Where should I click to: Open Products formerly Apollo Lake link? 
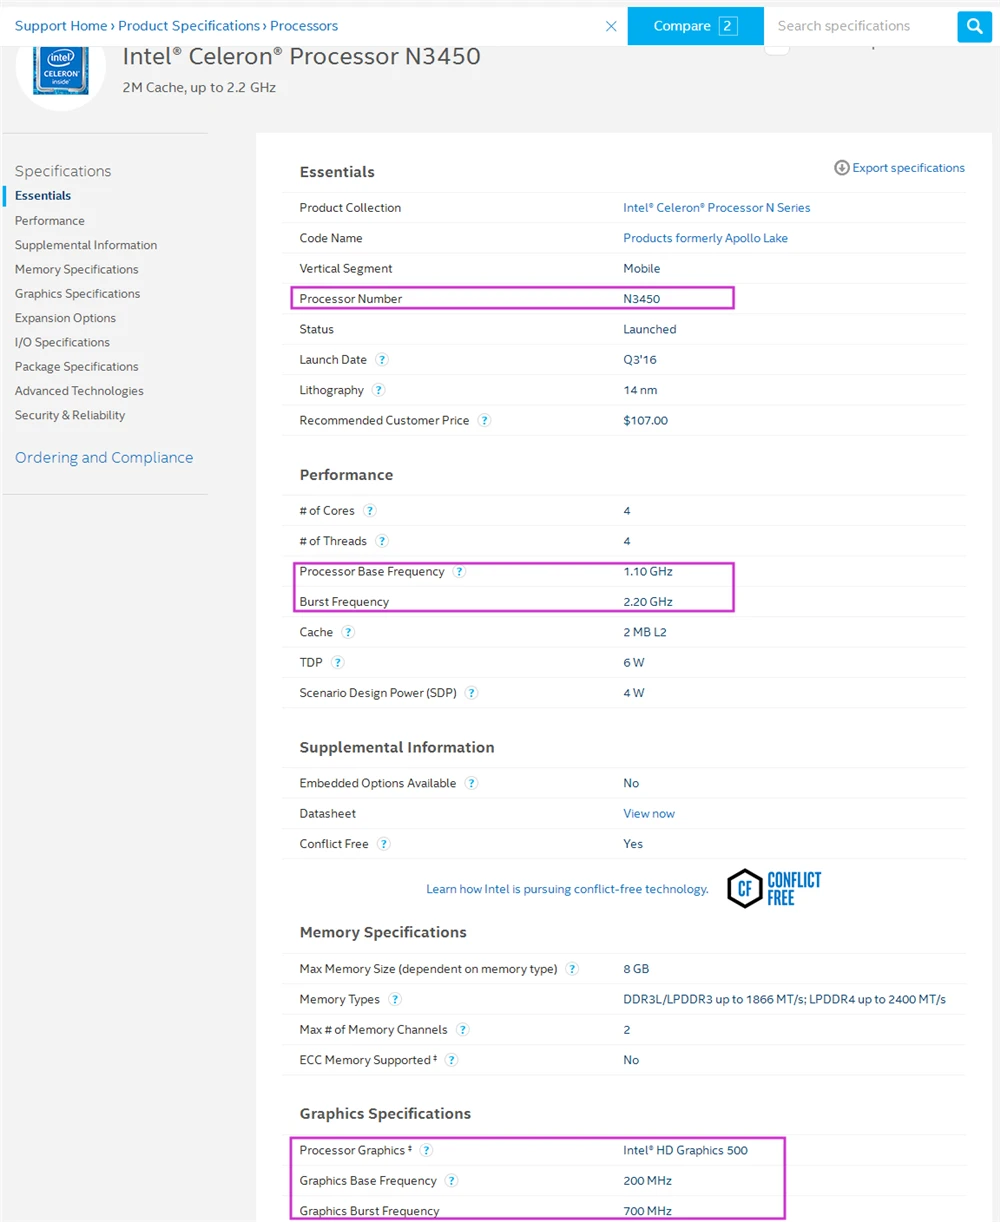tap(706, 238)
